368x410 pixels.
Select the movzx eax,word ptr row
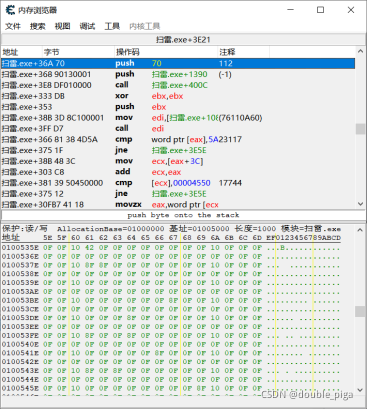[x=178, y=204]
